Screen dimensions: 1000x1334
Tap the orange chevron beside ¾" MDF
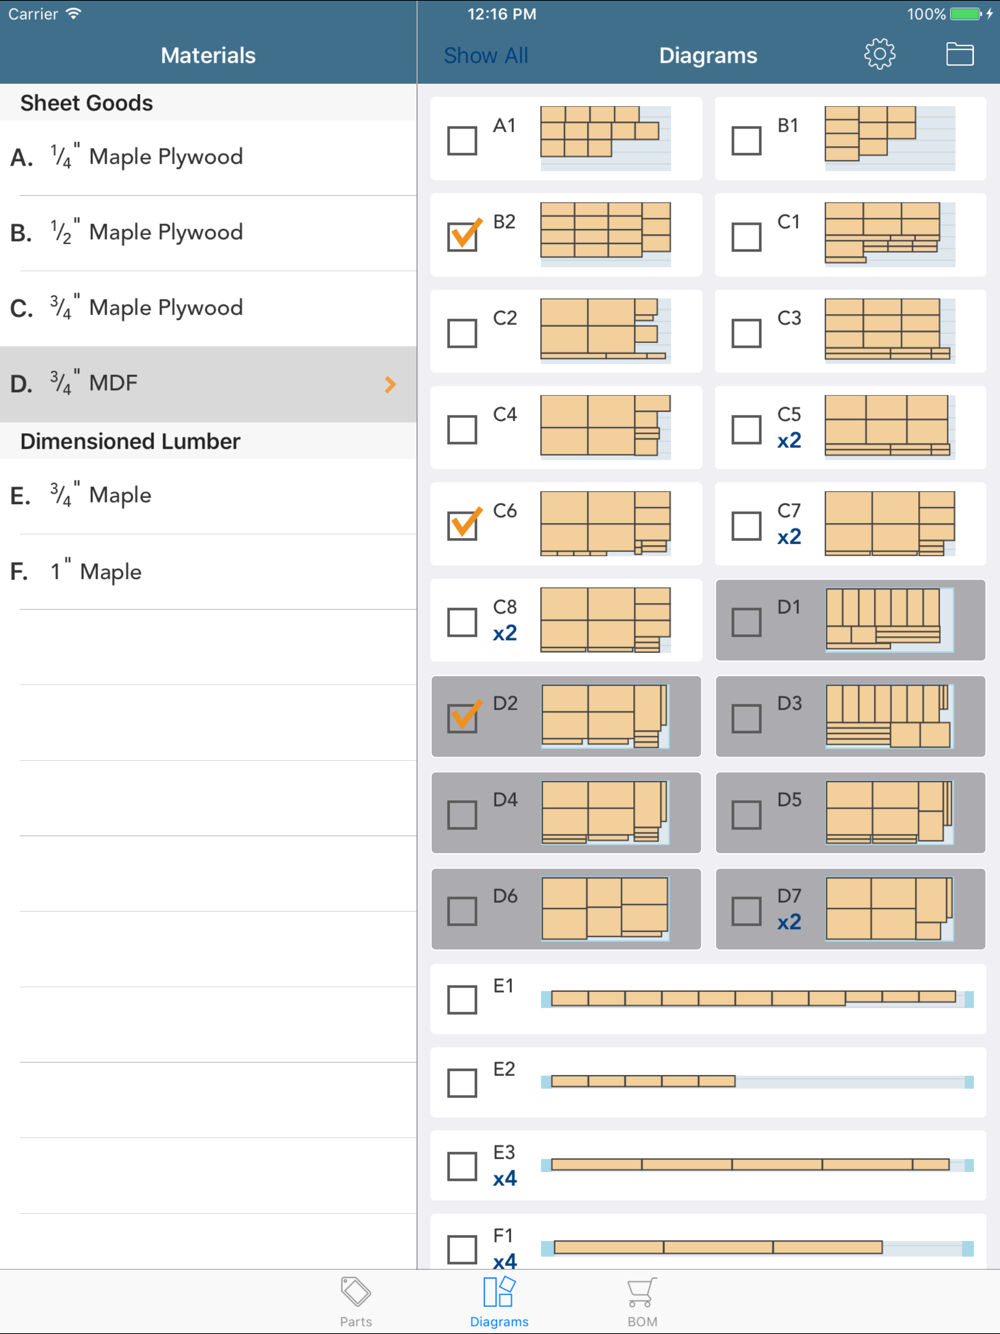pyautogui.click(x=390, y=384)
